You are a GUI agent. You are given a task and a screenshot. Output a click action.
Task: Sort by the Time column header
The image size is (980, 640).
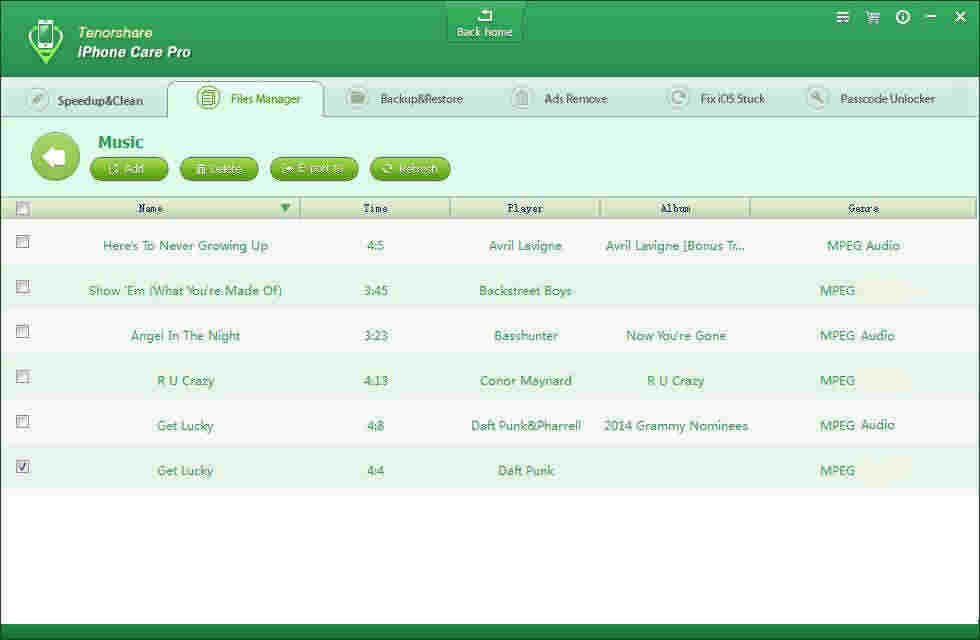[x=375, y=208]
